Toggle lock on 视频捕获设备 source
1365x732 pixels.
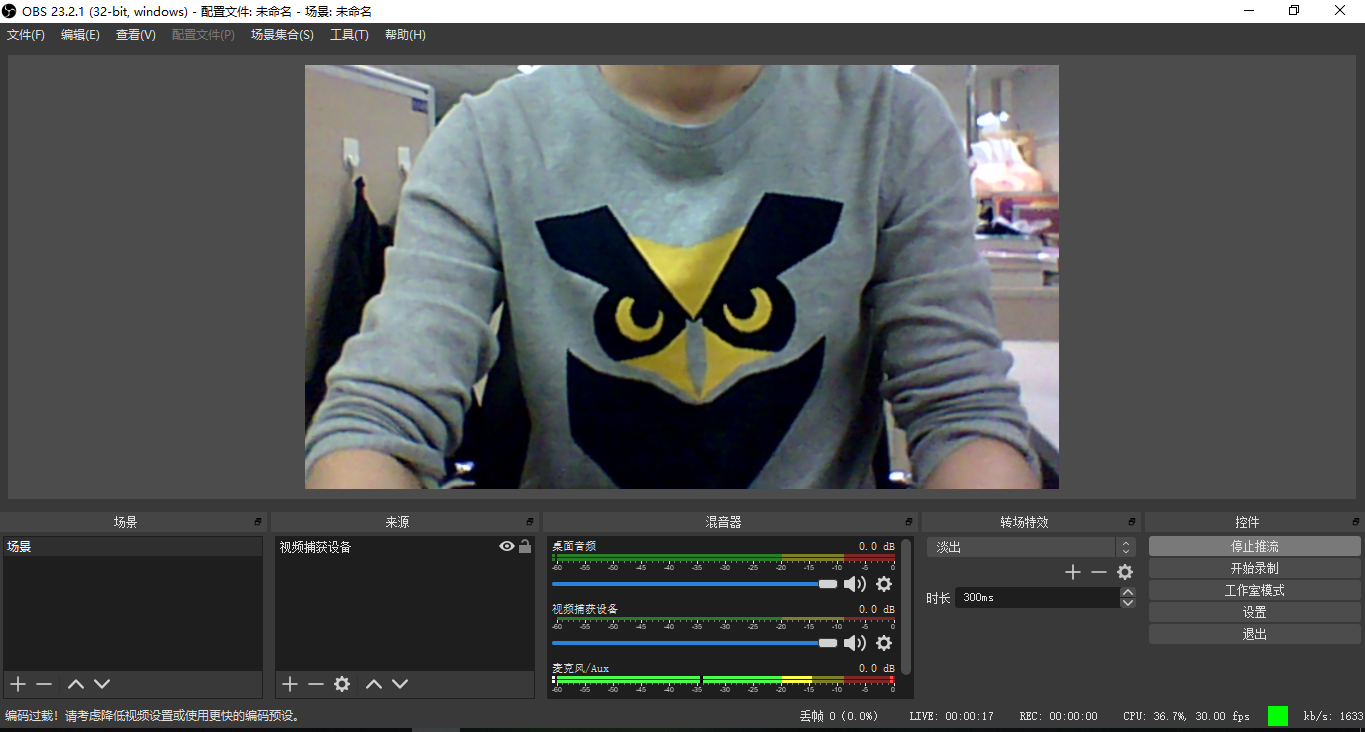525,546
